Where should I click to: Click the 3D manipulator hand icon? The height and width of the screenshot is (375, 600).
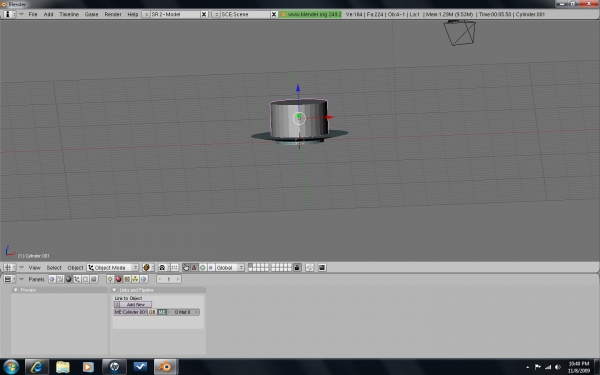click(186, 267)
